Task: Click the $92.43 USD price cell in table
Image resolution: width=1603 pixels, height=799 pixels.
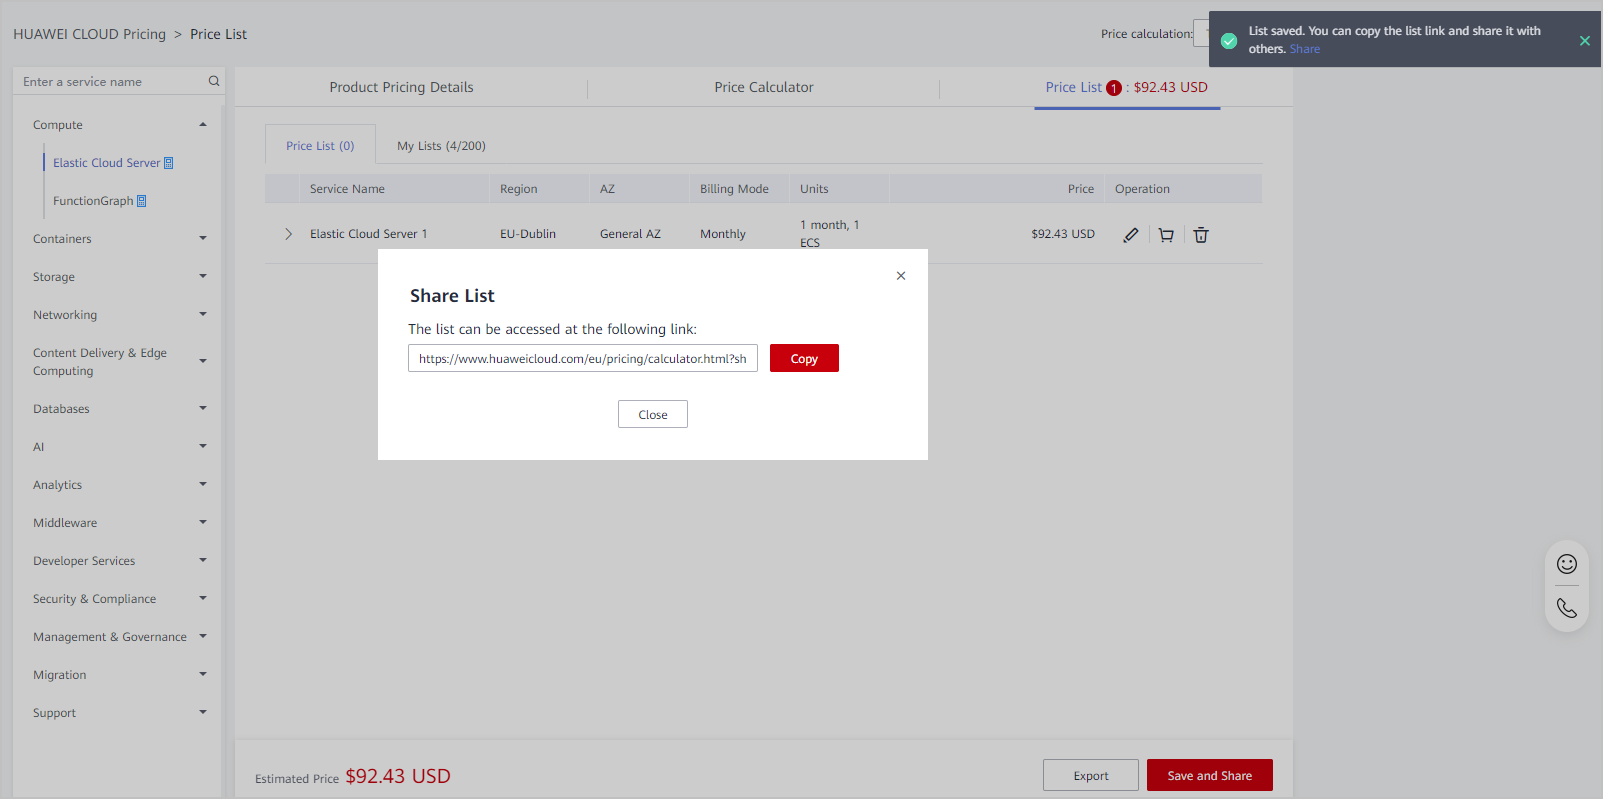Action: coord(1063,234)
